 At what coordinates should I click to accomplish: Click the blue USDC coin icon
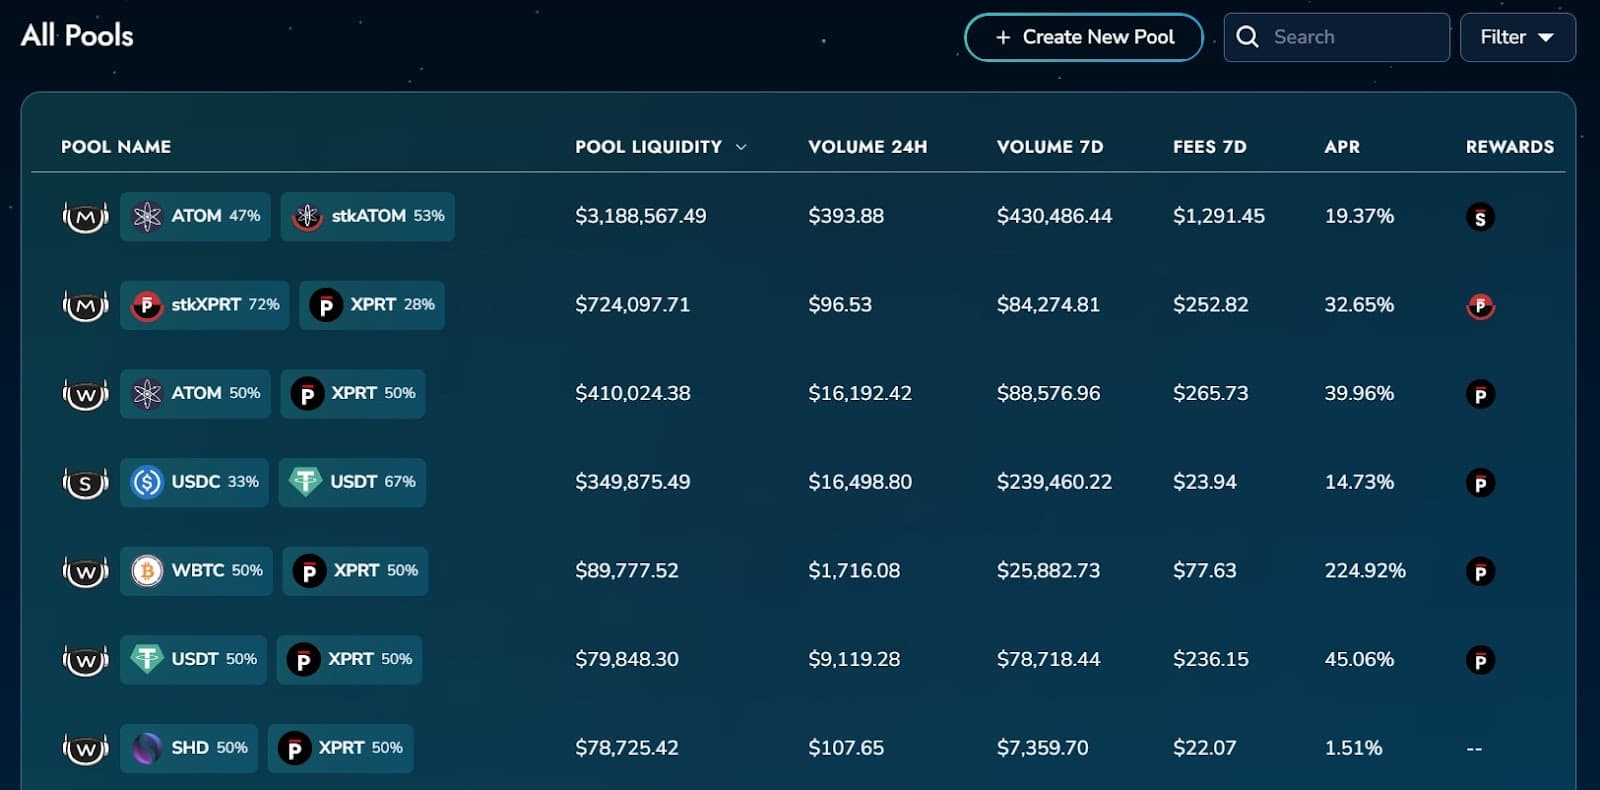click(x=147, y=482)
